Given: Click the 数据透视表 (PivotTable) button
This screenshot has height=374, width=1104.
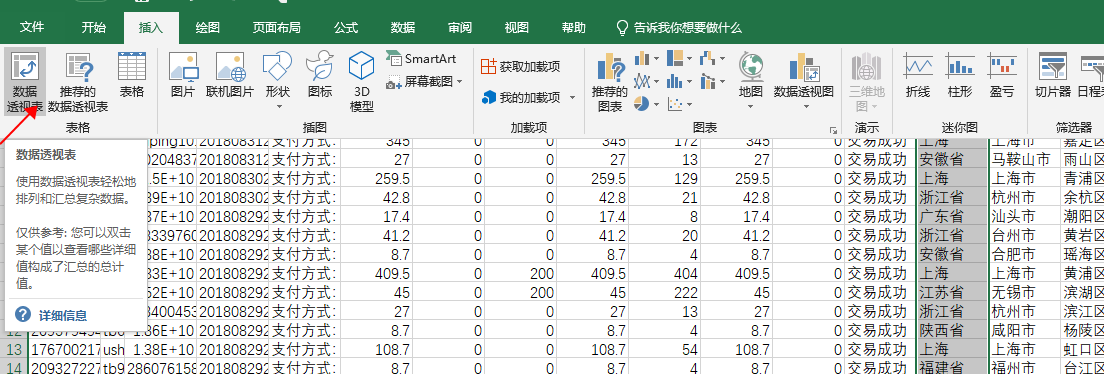Looking at the screenshot, I should (x=25, y=82).
